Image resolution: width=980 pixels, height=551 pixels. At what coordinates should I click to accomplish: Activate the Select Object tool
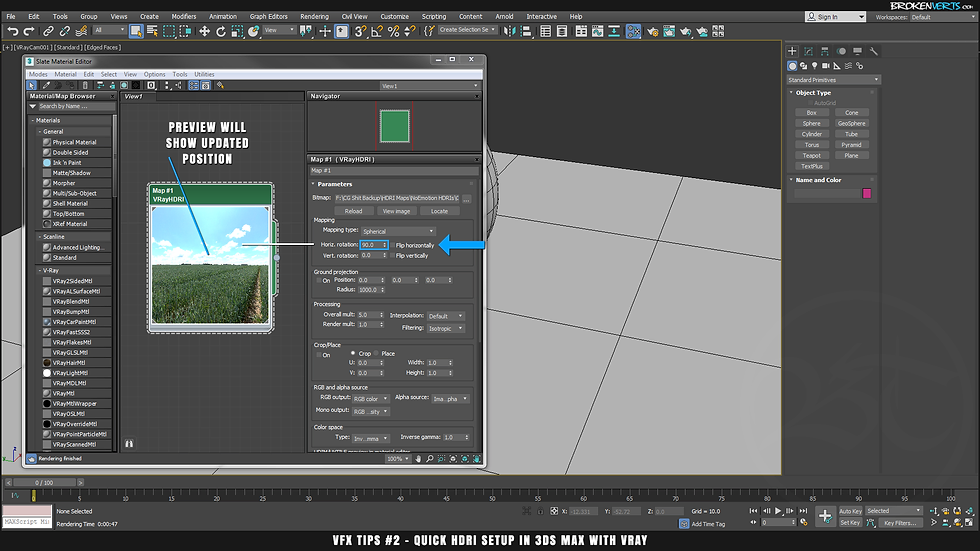pos(136,31)
